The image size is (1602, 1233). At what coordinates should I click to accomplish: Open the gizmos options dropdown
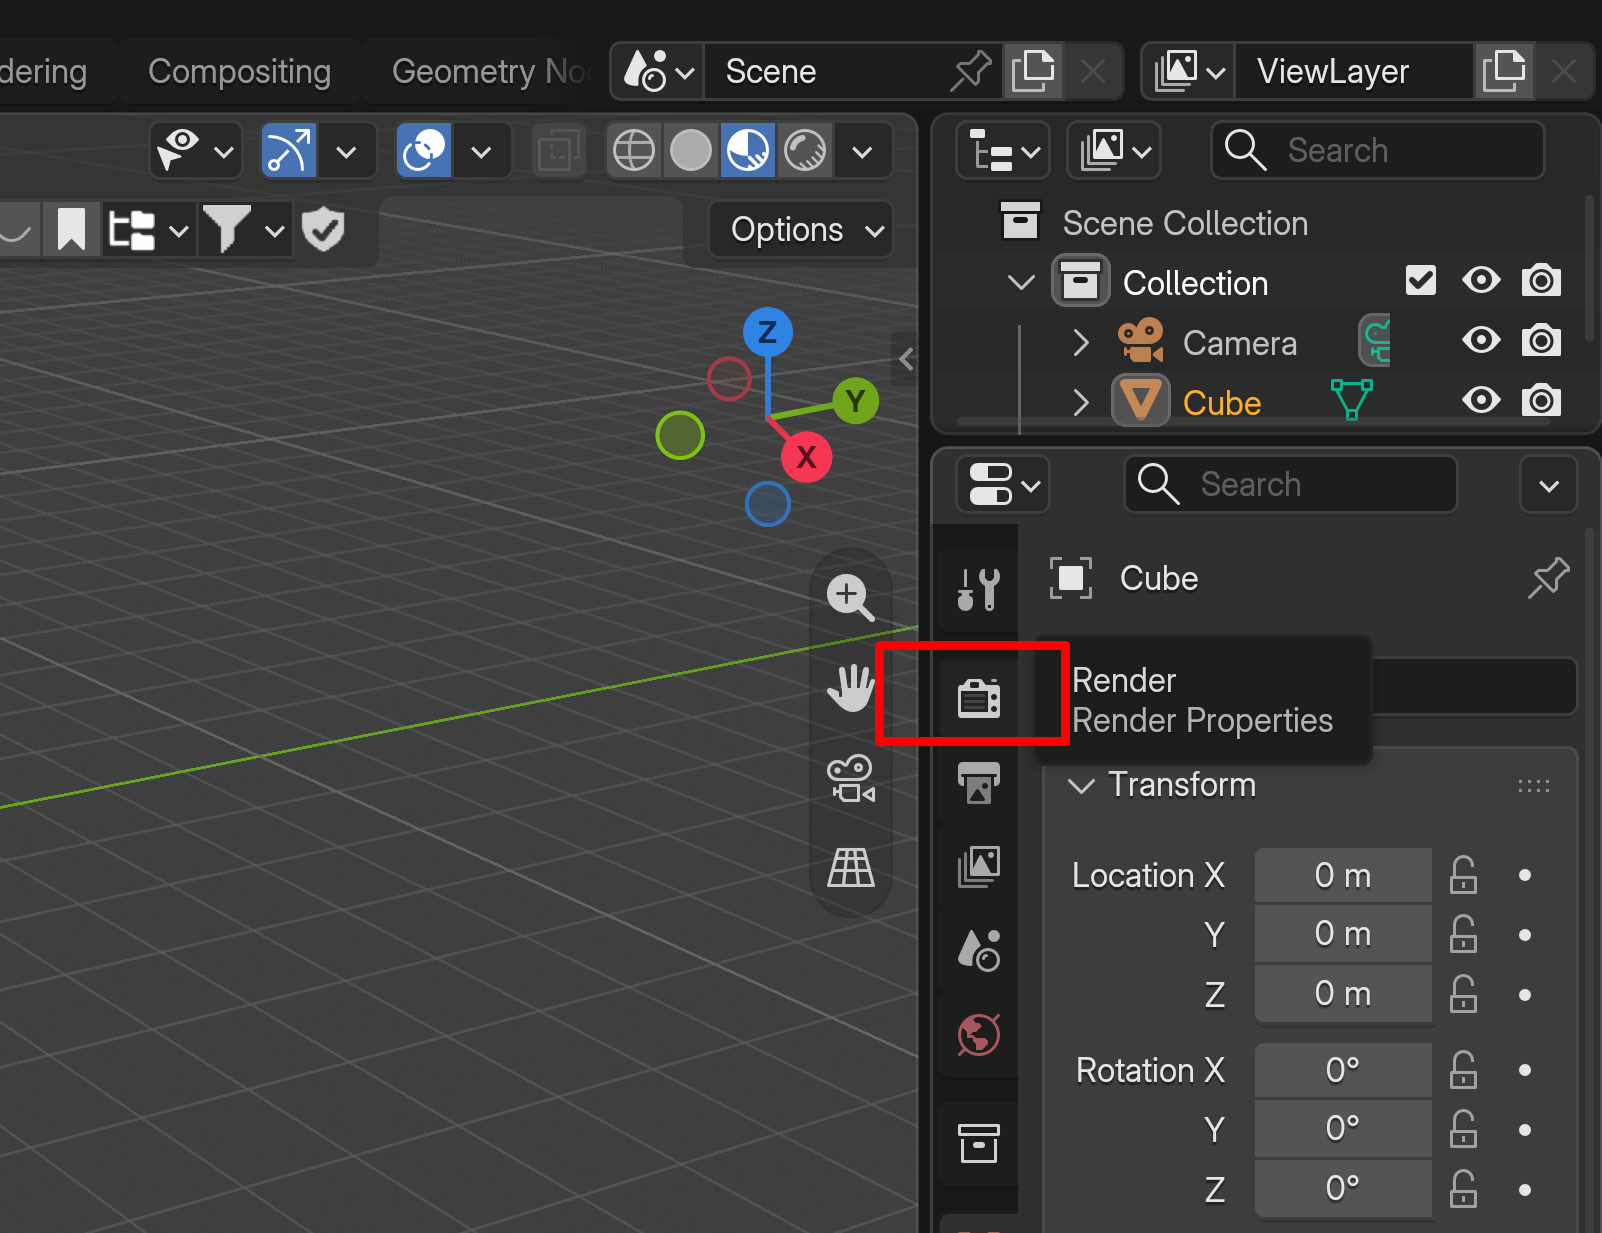click(346, 151)
